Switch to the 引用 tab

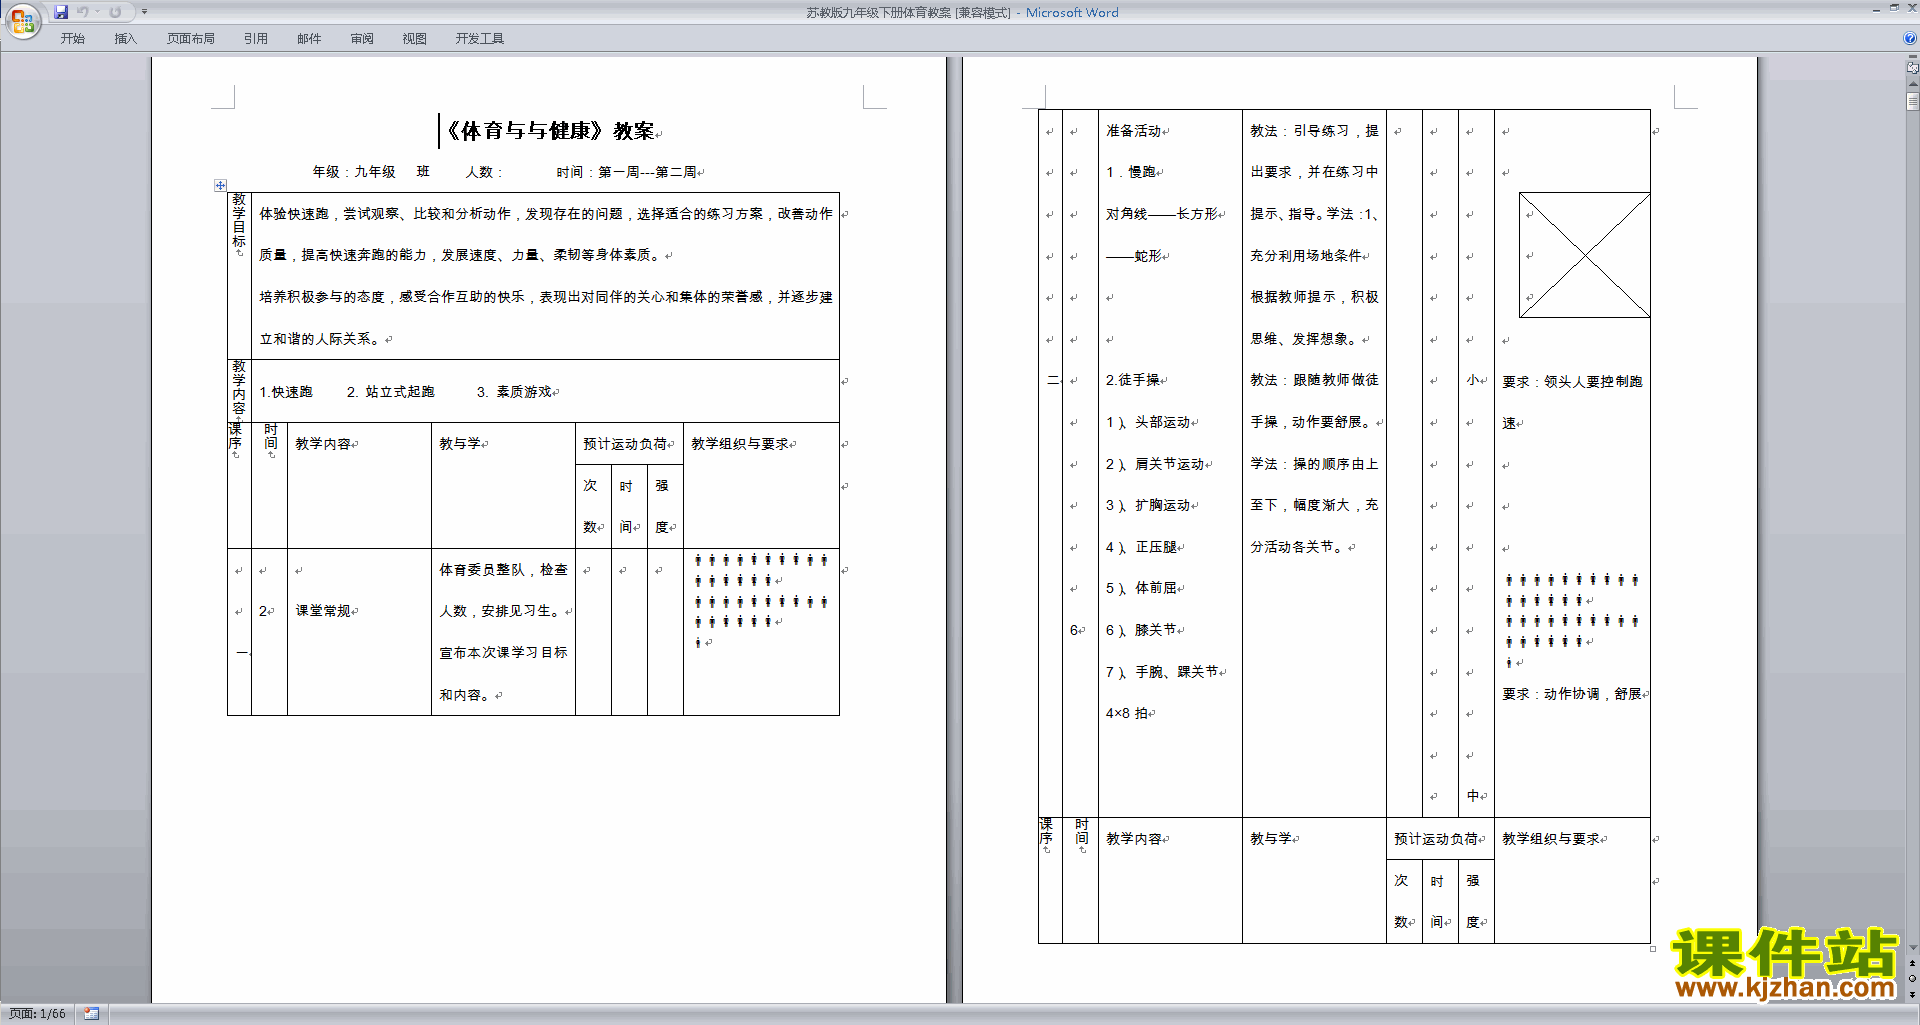click(256, 39)
